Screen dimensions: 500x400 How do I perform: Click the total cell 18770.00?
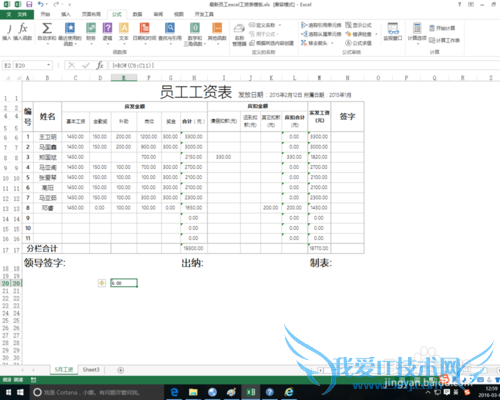pos(319,248)
